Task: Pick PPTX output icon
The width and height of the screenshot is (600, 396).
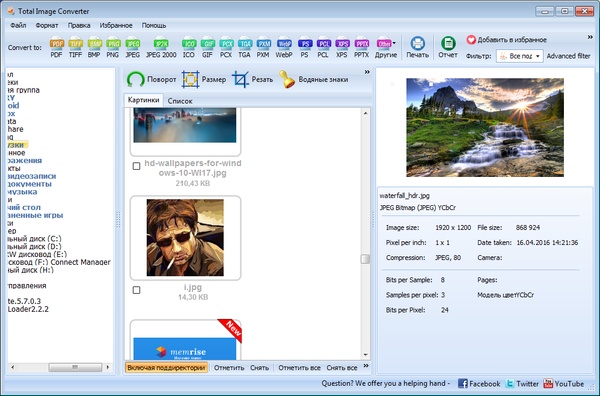Action: tap(361, 47)
